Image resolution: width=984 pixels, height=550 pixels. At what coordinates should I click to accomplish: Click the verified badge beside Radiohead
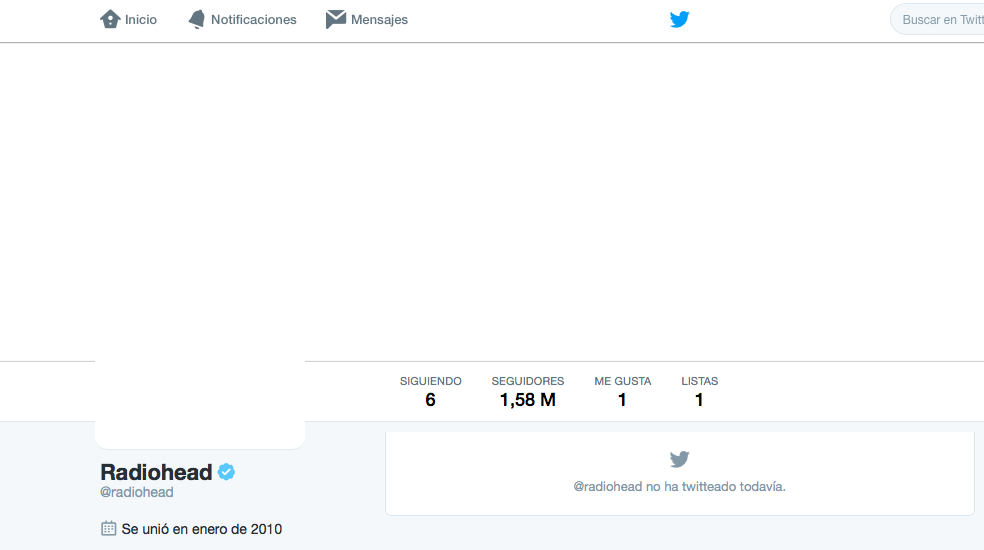tap(227, 472)
